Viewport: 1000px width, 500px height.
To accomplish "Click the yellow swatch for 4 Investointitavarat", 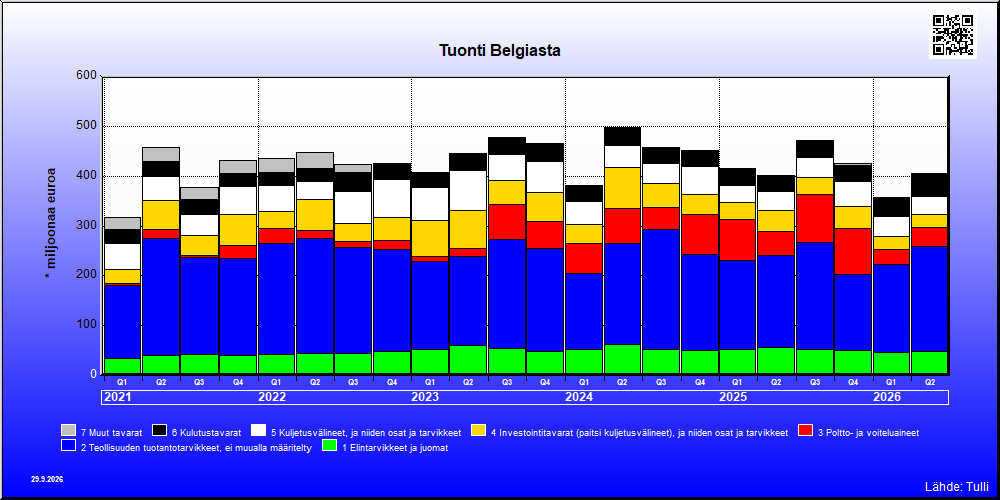I will point(478,430).
